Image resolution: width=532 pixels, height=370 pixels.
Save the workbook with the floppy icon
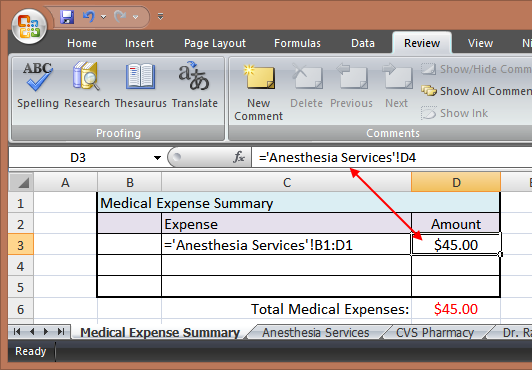[x=67, y=17]
